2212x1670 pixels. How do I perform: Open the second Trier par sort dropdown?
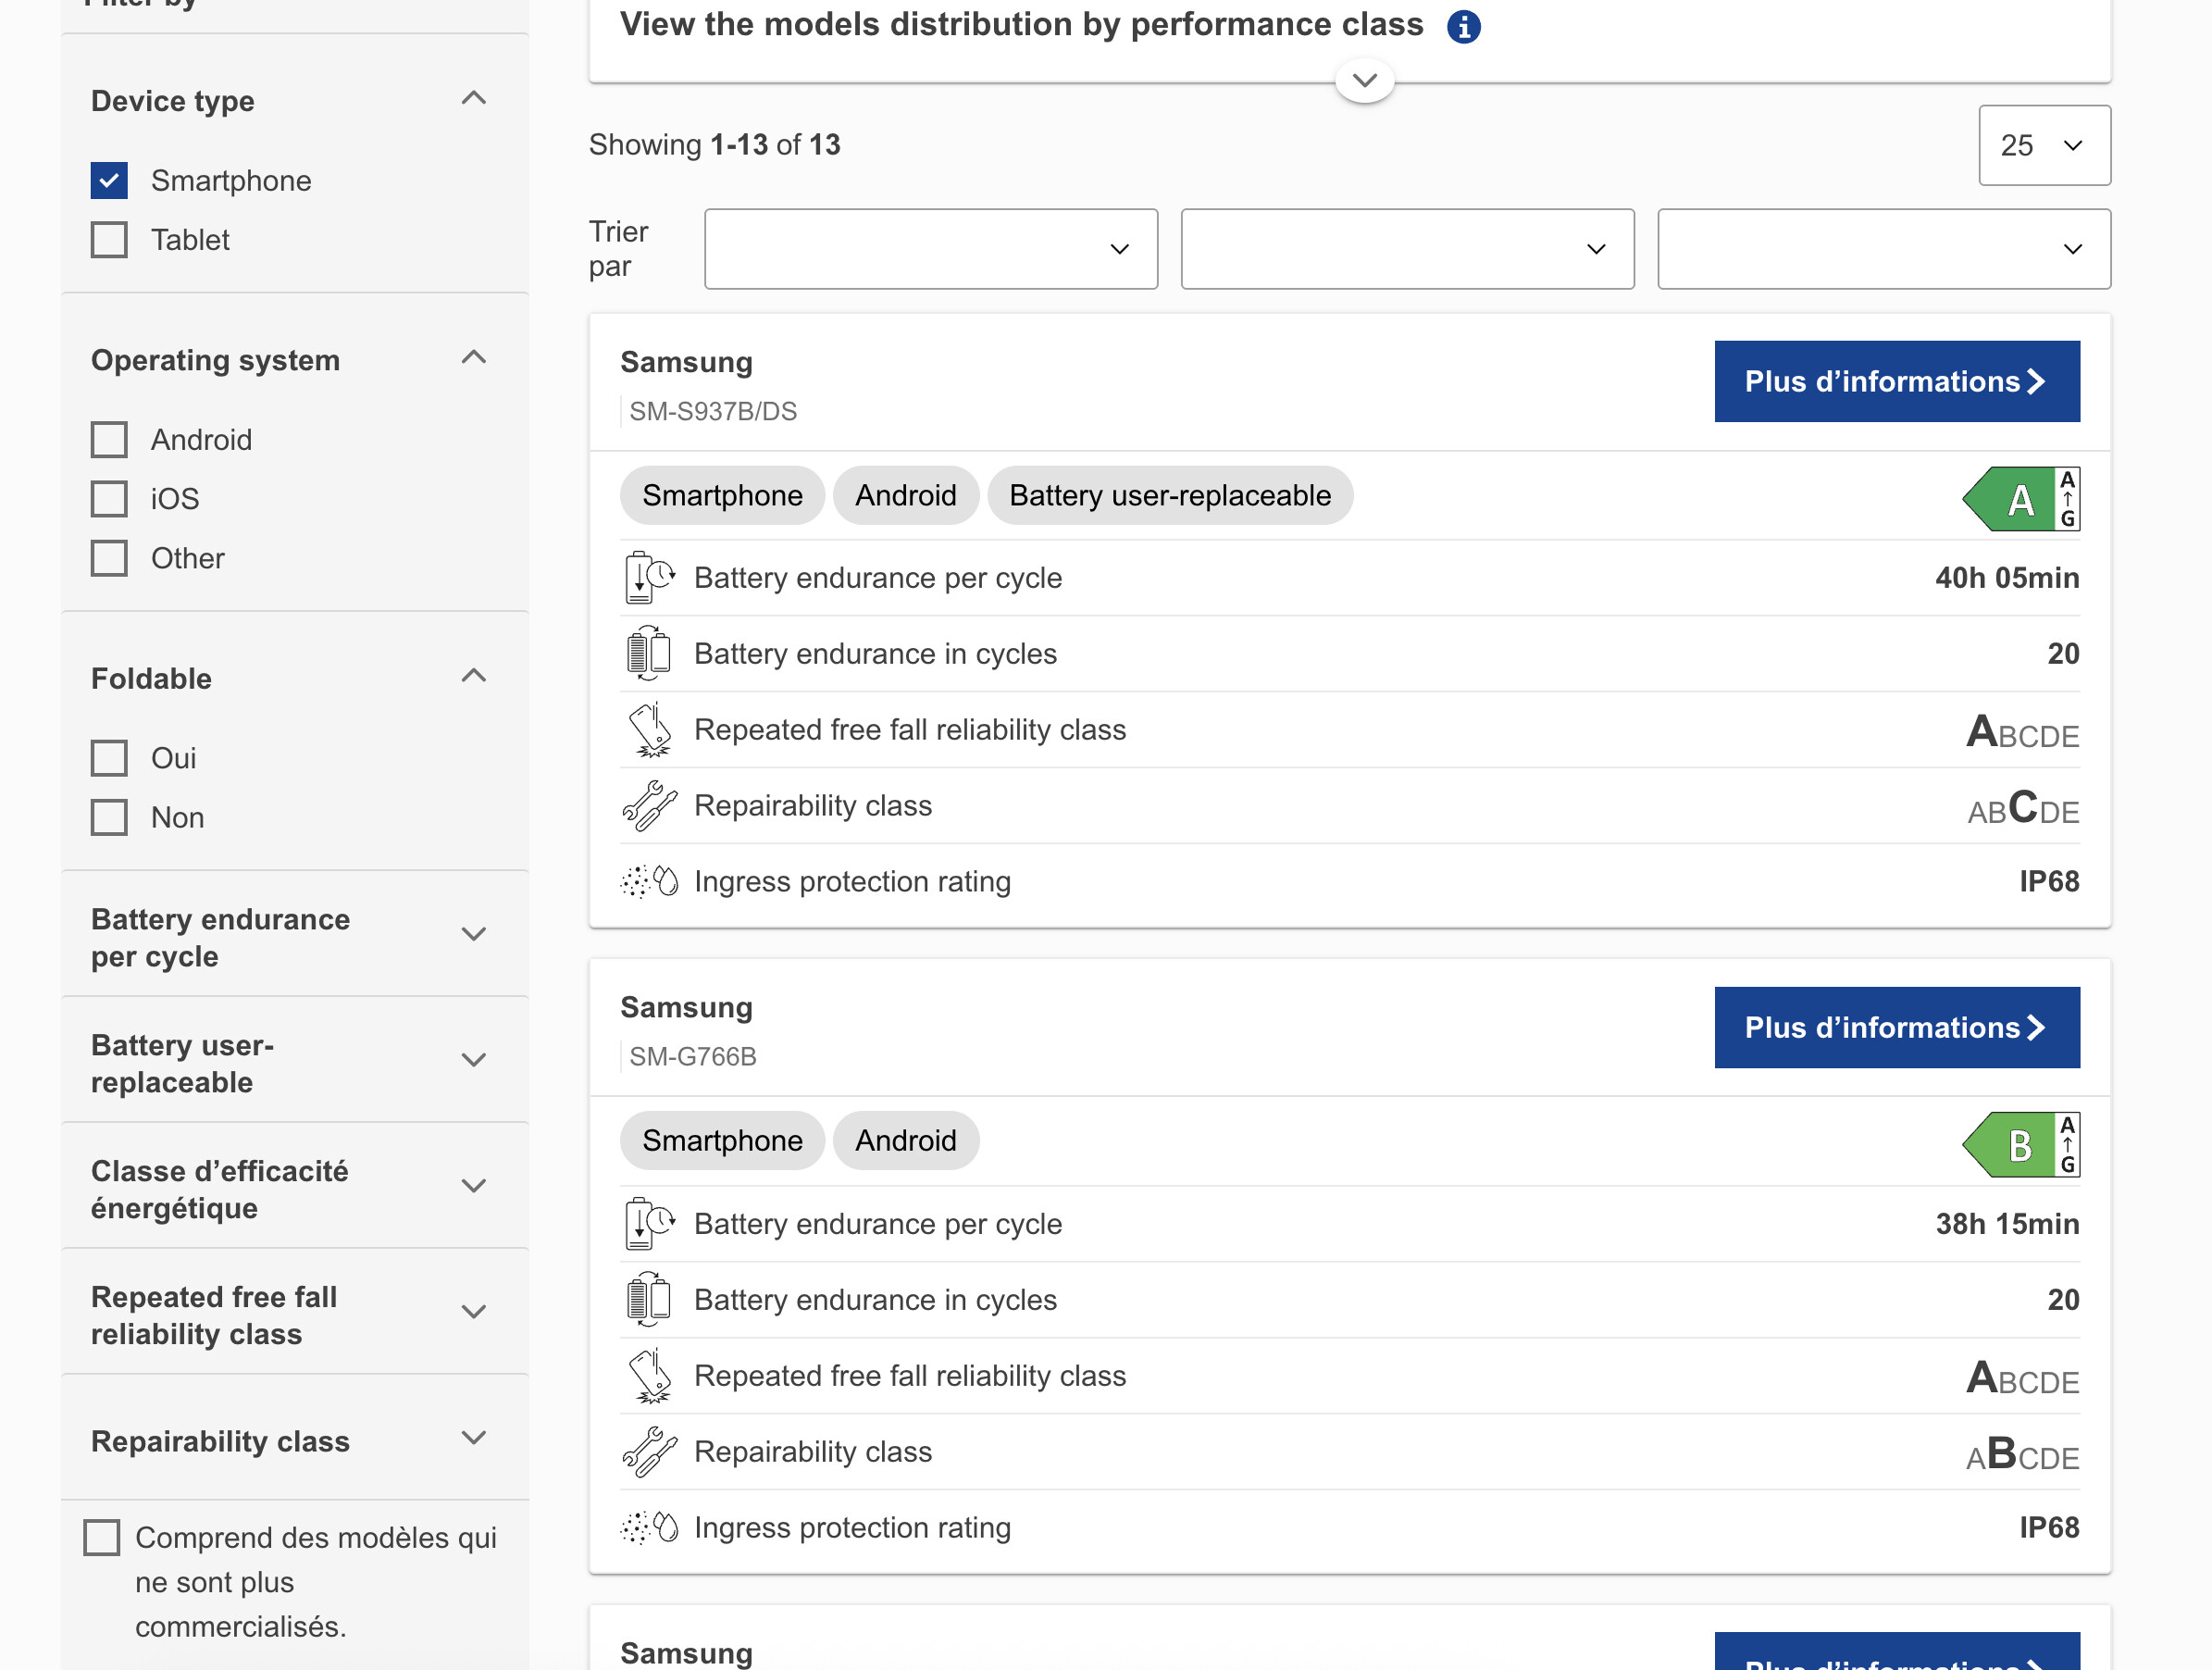pyautogui.click(x=1407, y=249)
